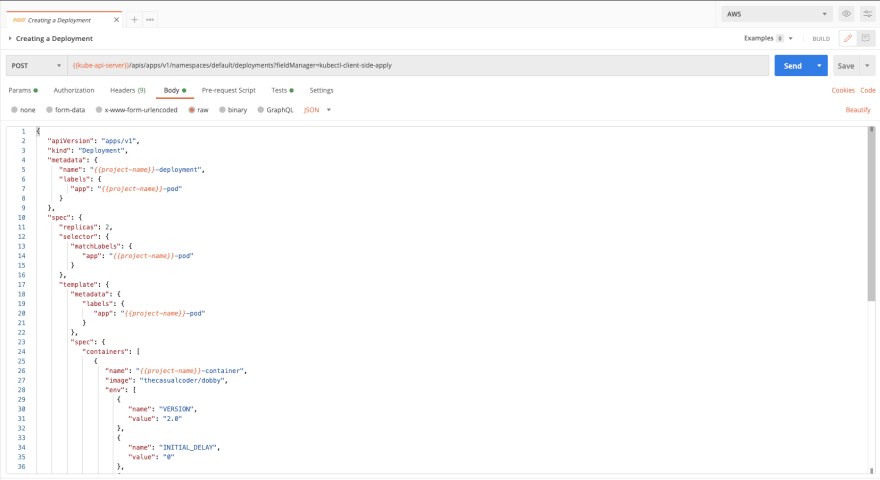The height and width of the screenshot is (480, 880).
Task: Open manage environments settings icon
Action: (867, 14)
